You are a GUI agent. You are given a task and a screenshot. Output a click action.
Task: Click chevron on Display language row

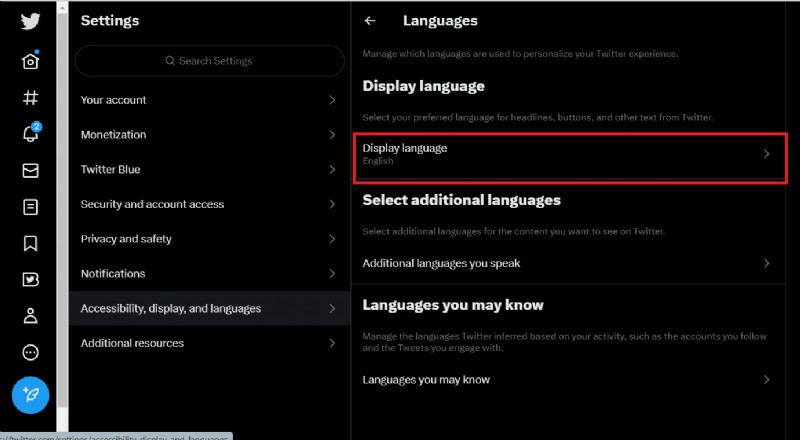coord(766,154)
